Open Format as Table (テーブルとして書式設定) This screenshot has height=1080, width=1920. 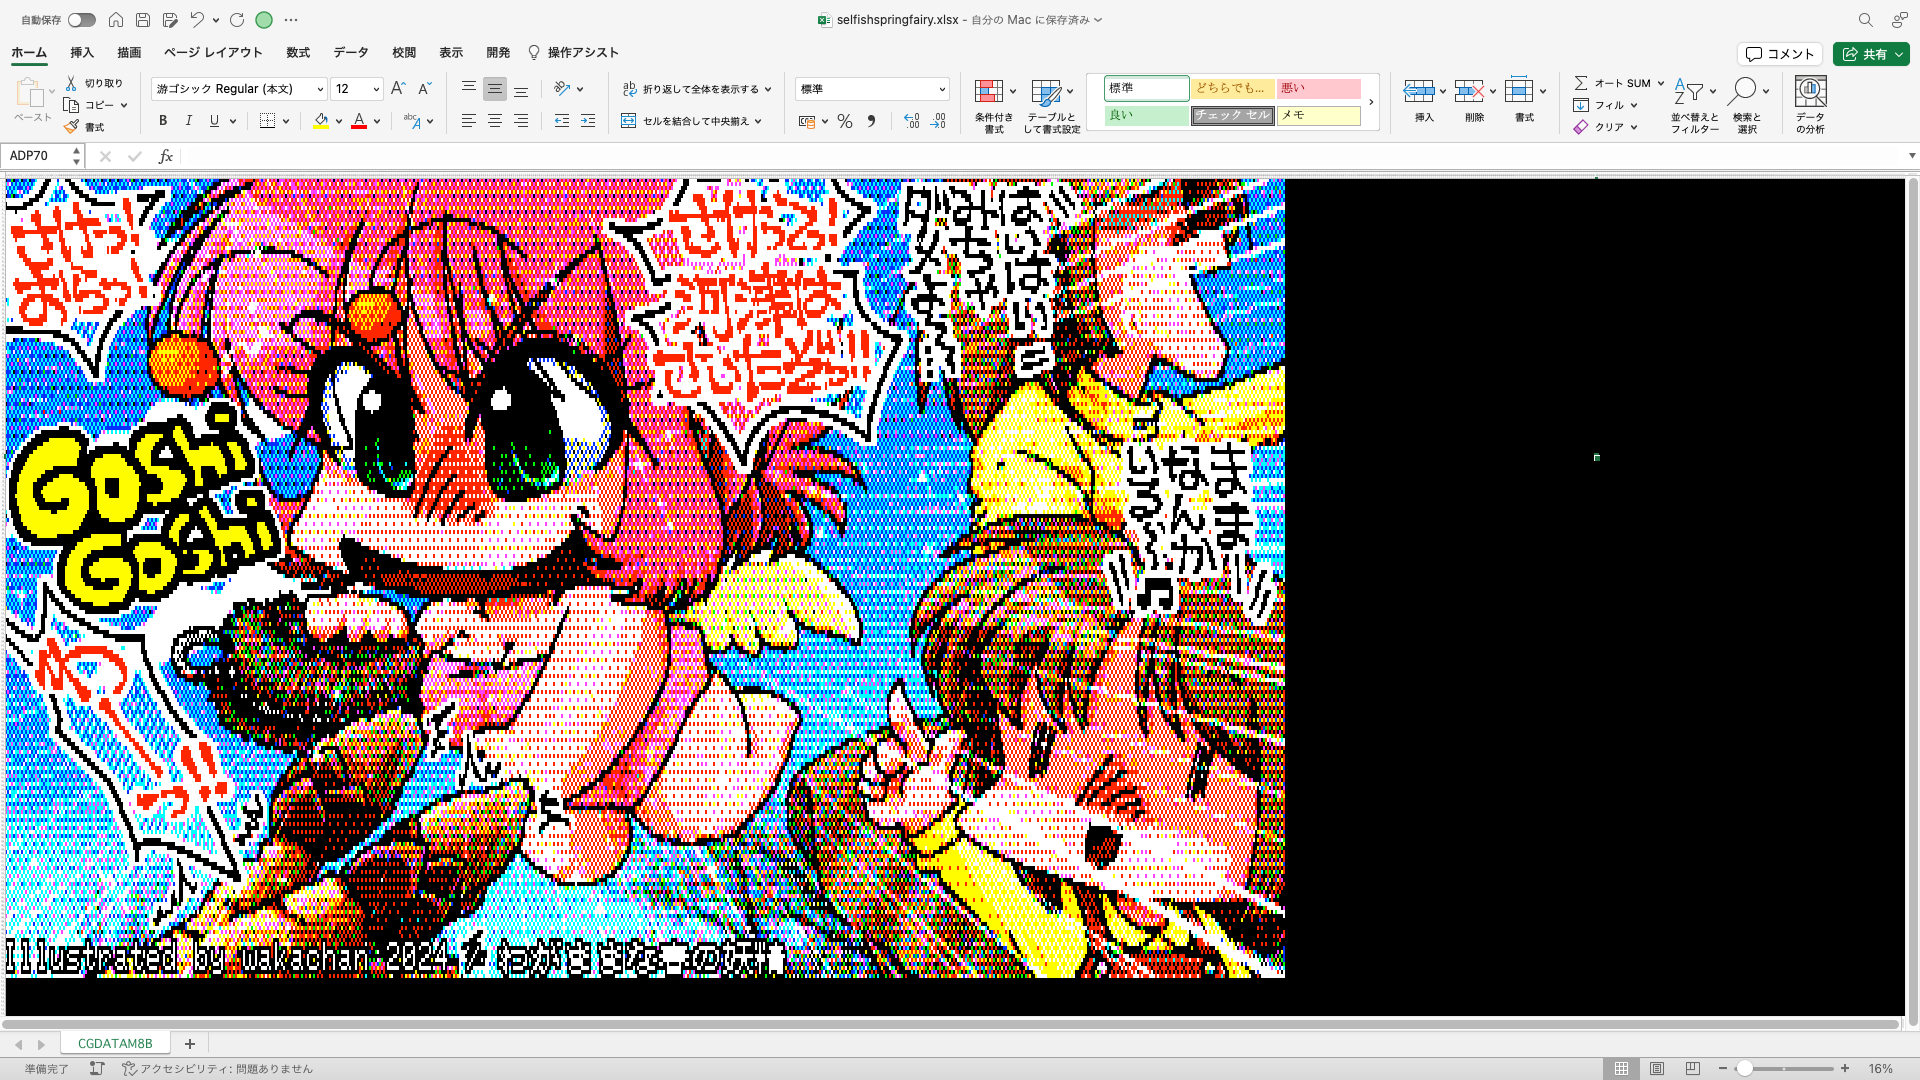pos(1051,105)
